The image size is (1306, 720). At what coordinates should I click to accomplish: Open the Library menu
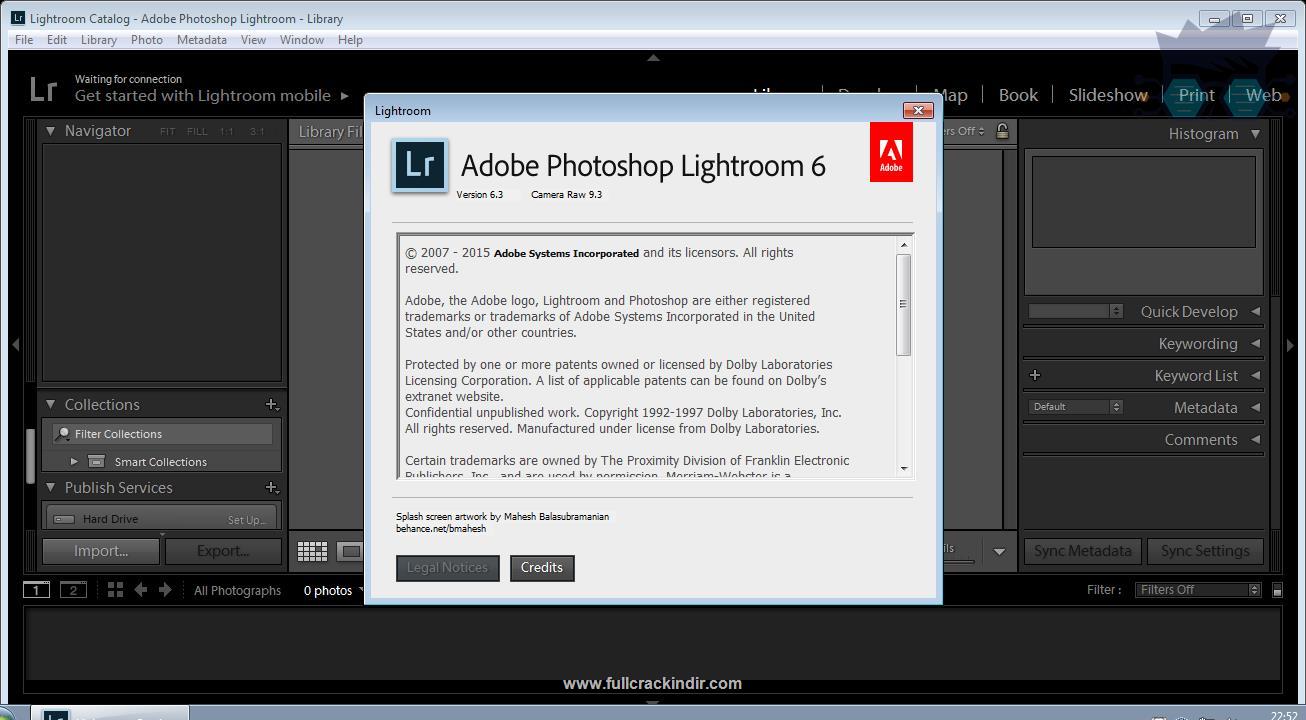pos(99,40)
